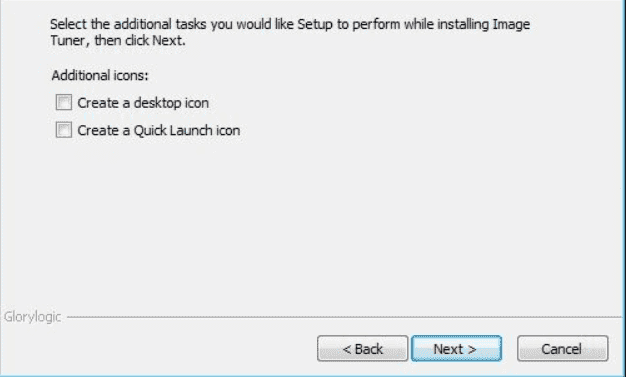626x377 pixels.
Task: Proceed with the Next > button
Action: click(x=456, y=349)
